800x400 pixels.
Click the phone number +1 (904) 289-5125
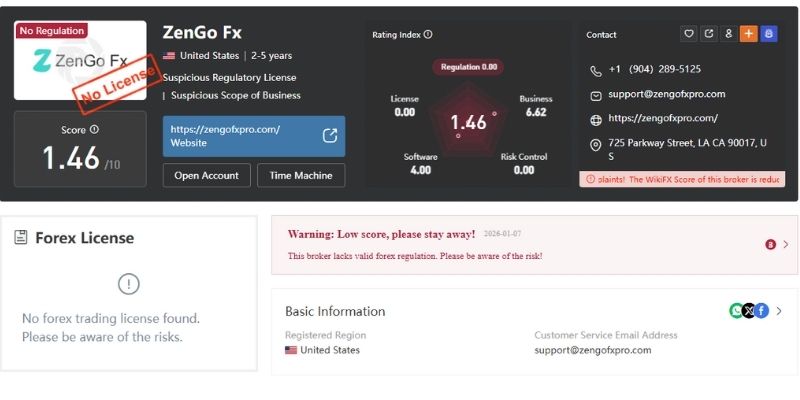tap(655, 69)
